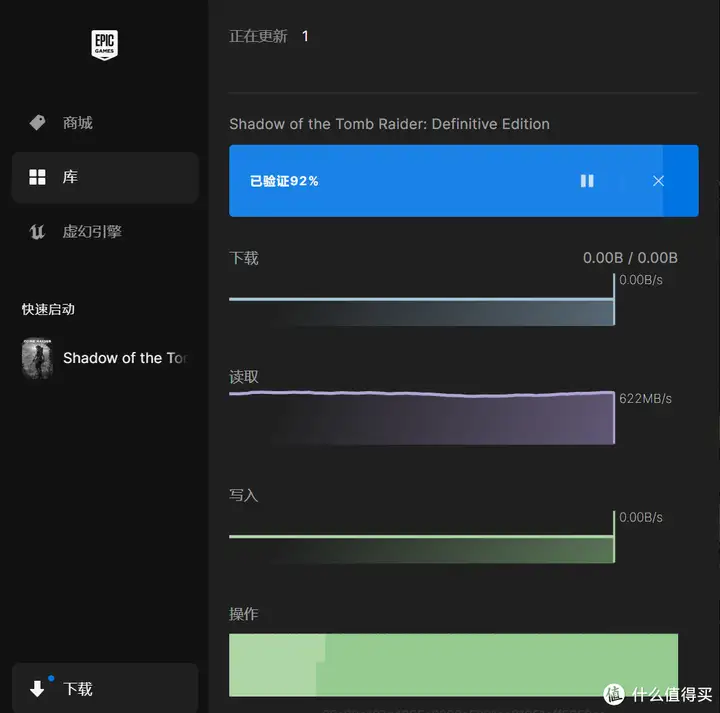
Task: Click the 快速启动 quick launch label
Action: tap(48, 309)
